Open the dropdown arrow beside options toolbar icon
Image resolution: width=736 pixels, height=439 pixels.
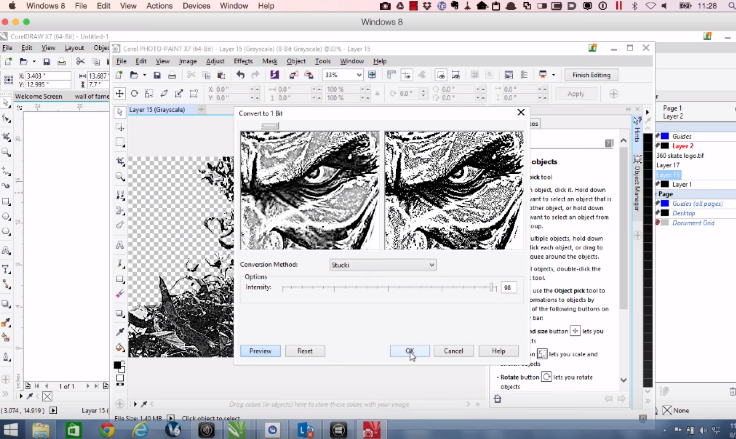[x=553, y=75]
